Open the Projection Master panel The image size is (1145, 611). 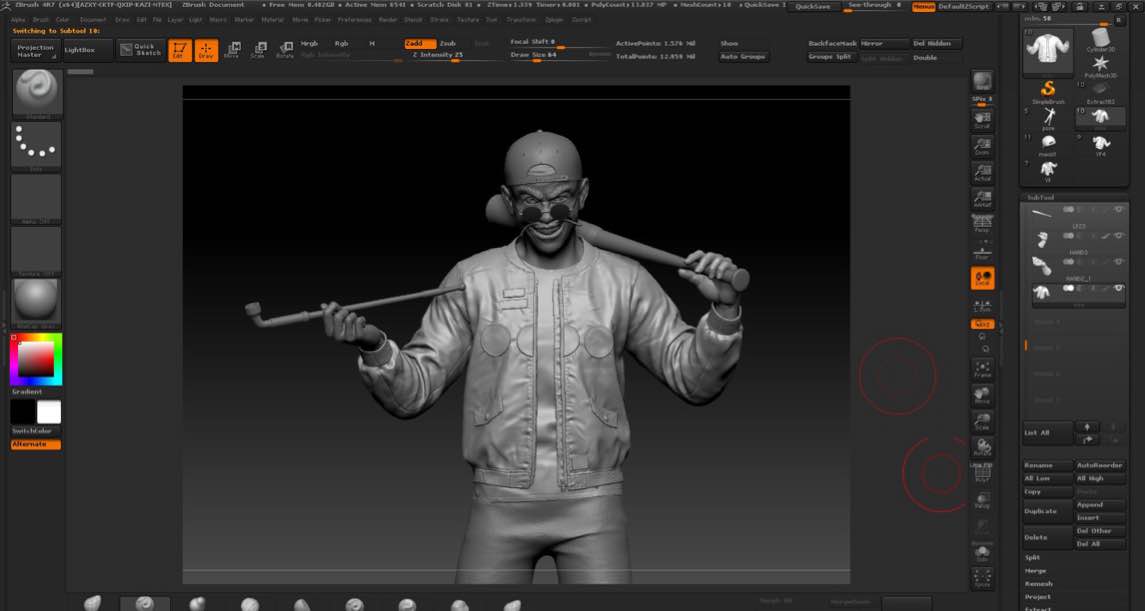(x=36, y=50)
